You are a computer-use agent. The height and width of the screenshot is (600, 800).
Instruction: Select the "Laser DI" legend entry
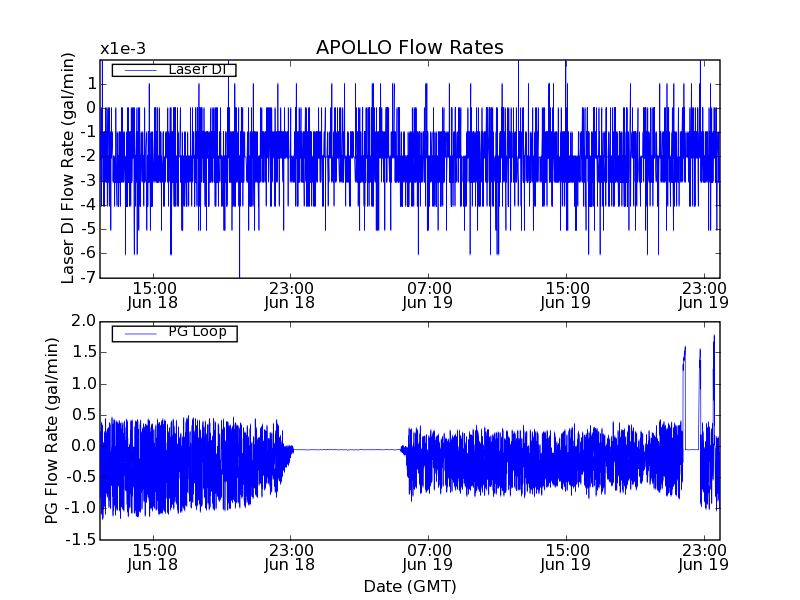coord(174,69)
